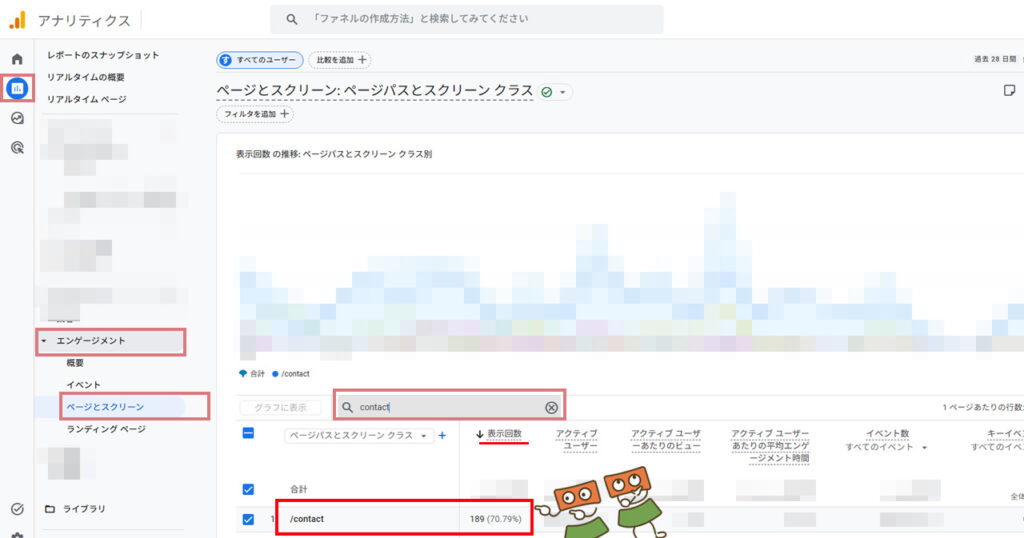Open the checkmark admin icon at bottom left

coord(17,509)
